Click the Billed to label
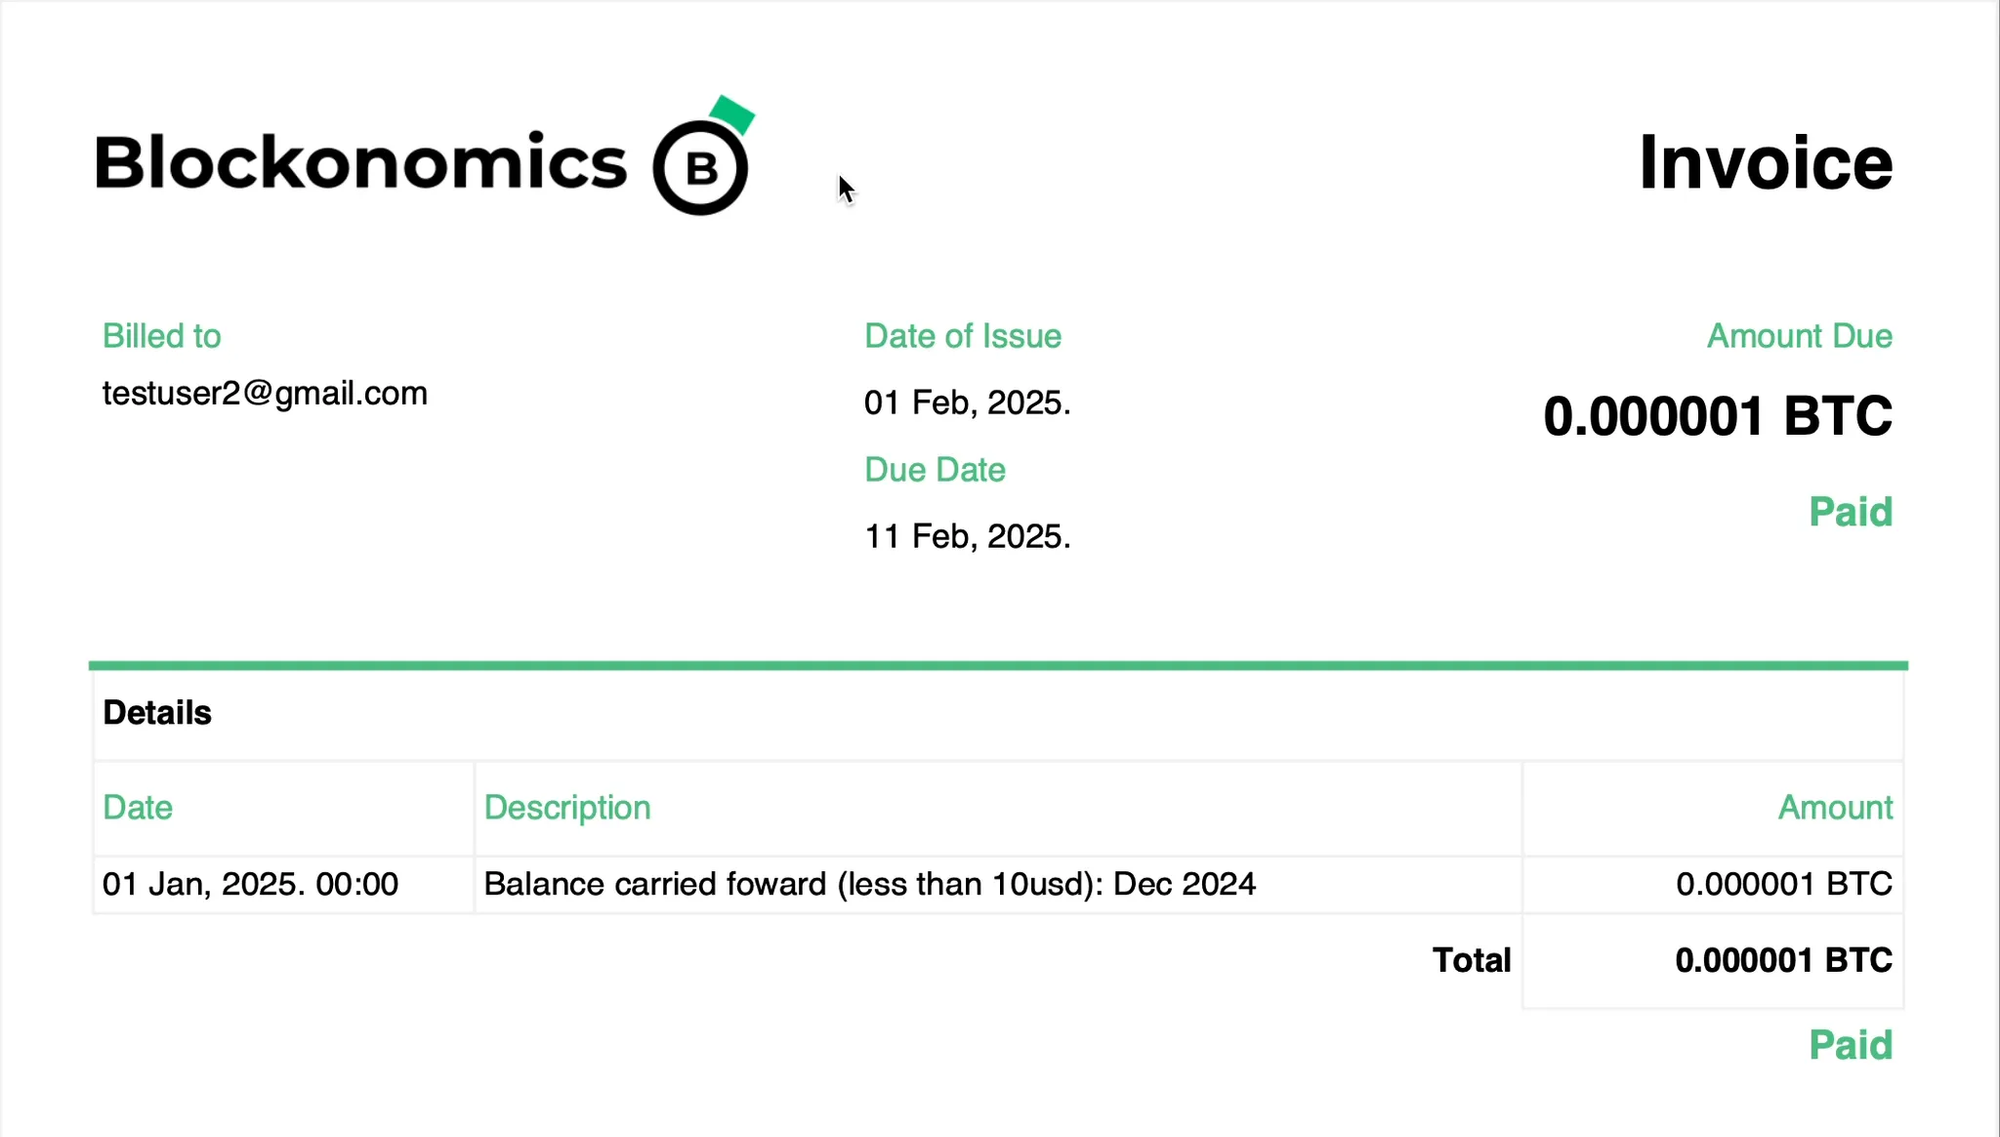Screen dimensions: 2000x1137 pos(162,336)
